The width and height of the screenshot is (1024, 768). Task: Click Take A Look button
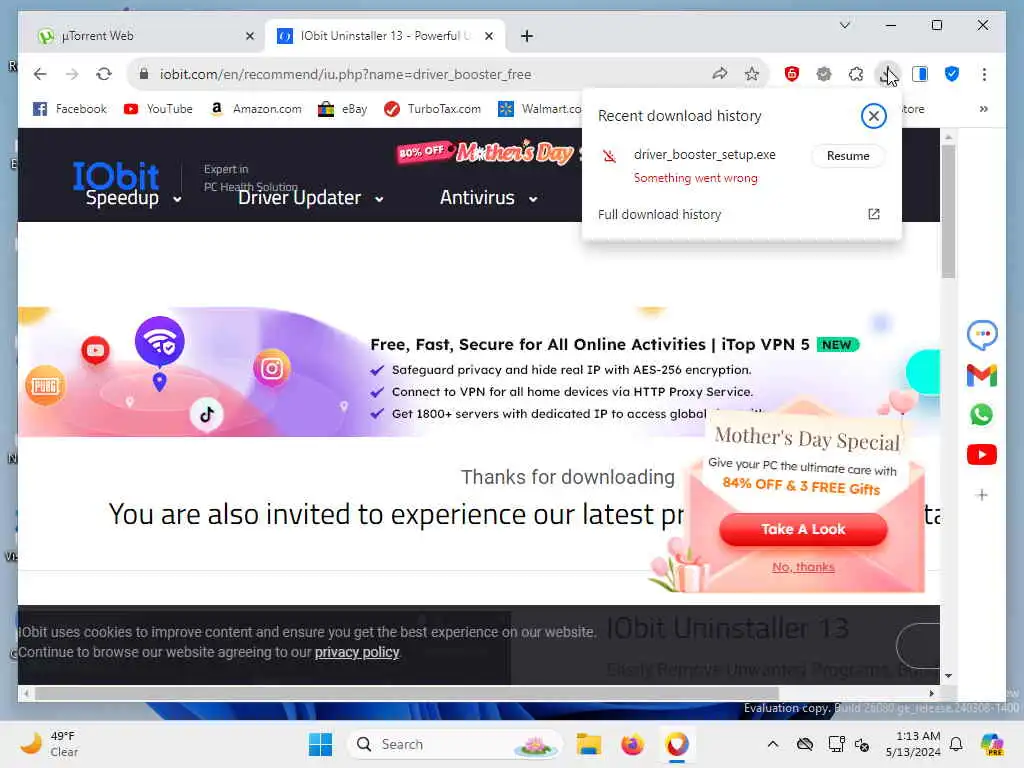coord(803,529)
